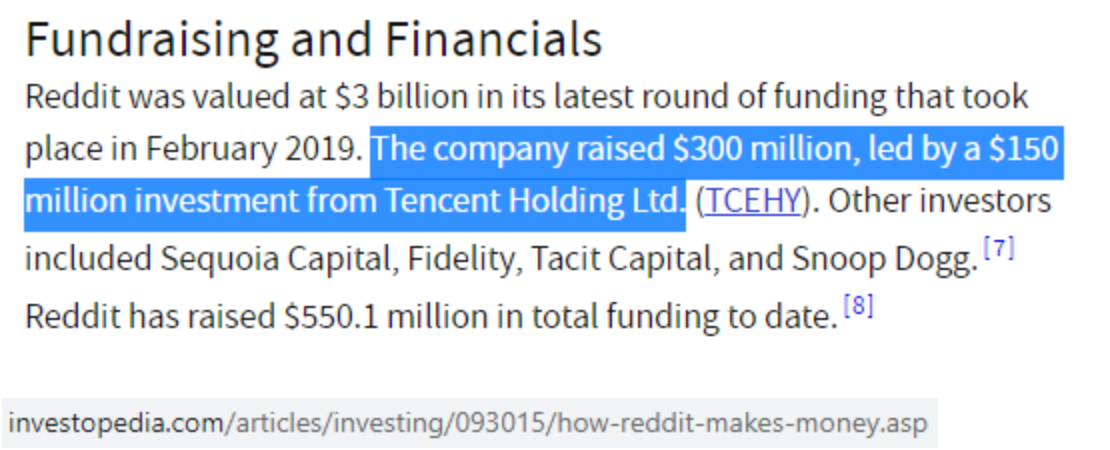Click 'Reddit has raised' sentence start
Screen dimensions: 1110x450
pyautogui.click(x=151, y=316)
